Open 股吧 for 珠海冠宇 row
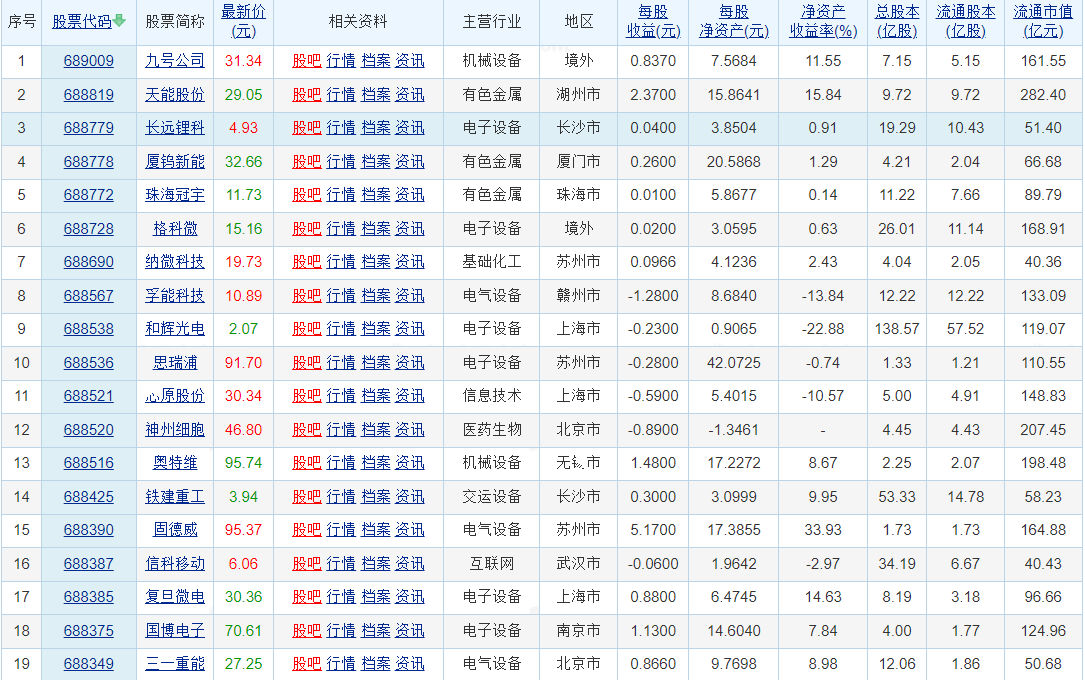1085x680 pixels. click(307, 195)
